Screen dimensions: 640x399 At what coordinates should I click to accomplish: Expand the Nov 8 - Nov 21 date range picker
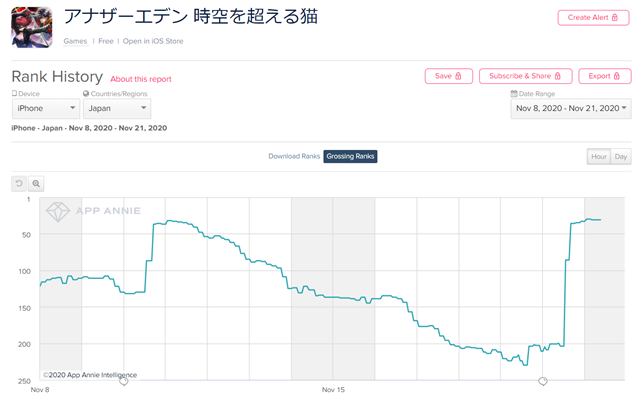click(x=571, y=109)
